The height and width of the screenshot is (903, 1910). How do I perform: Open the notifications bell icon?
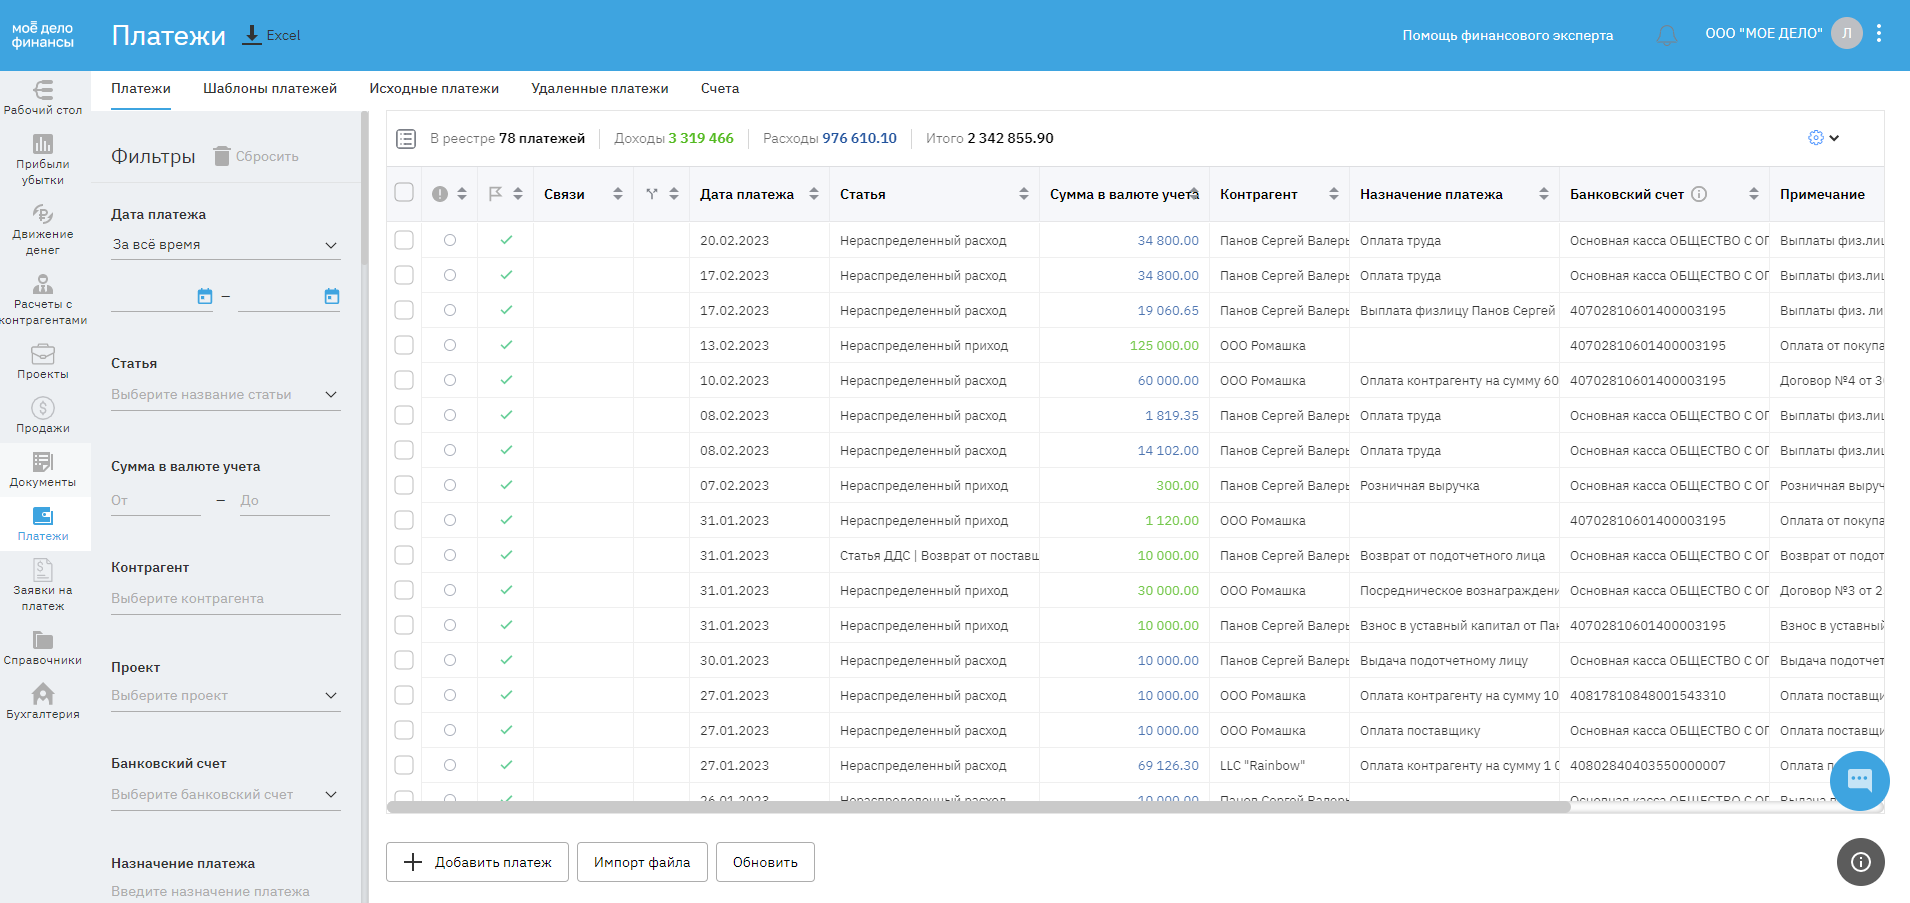point(1666,35)
